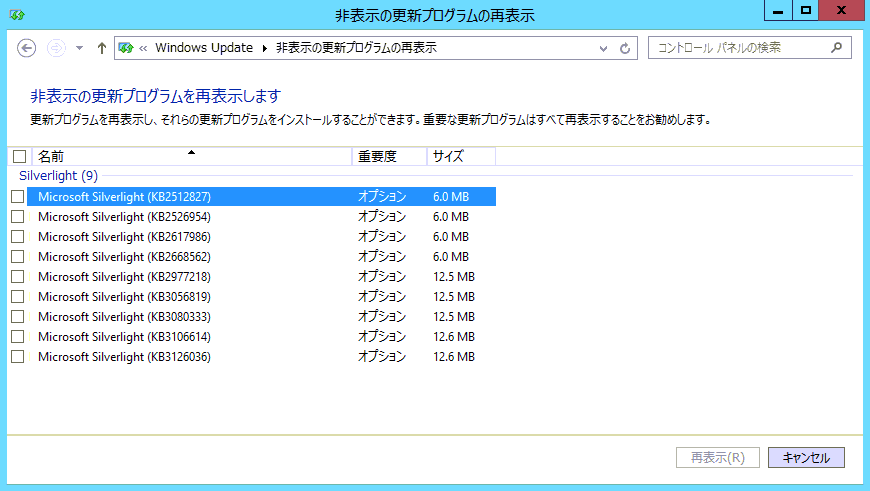This screenshot has width=870, height=491.
Task: Close the window with the X button
Action: (841, 11)
